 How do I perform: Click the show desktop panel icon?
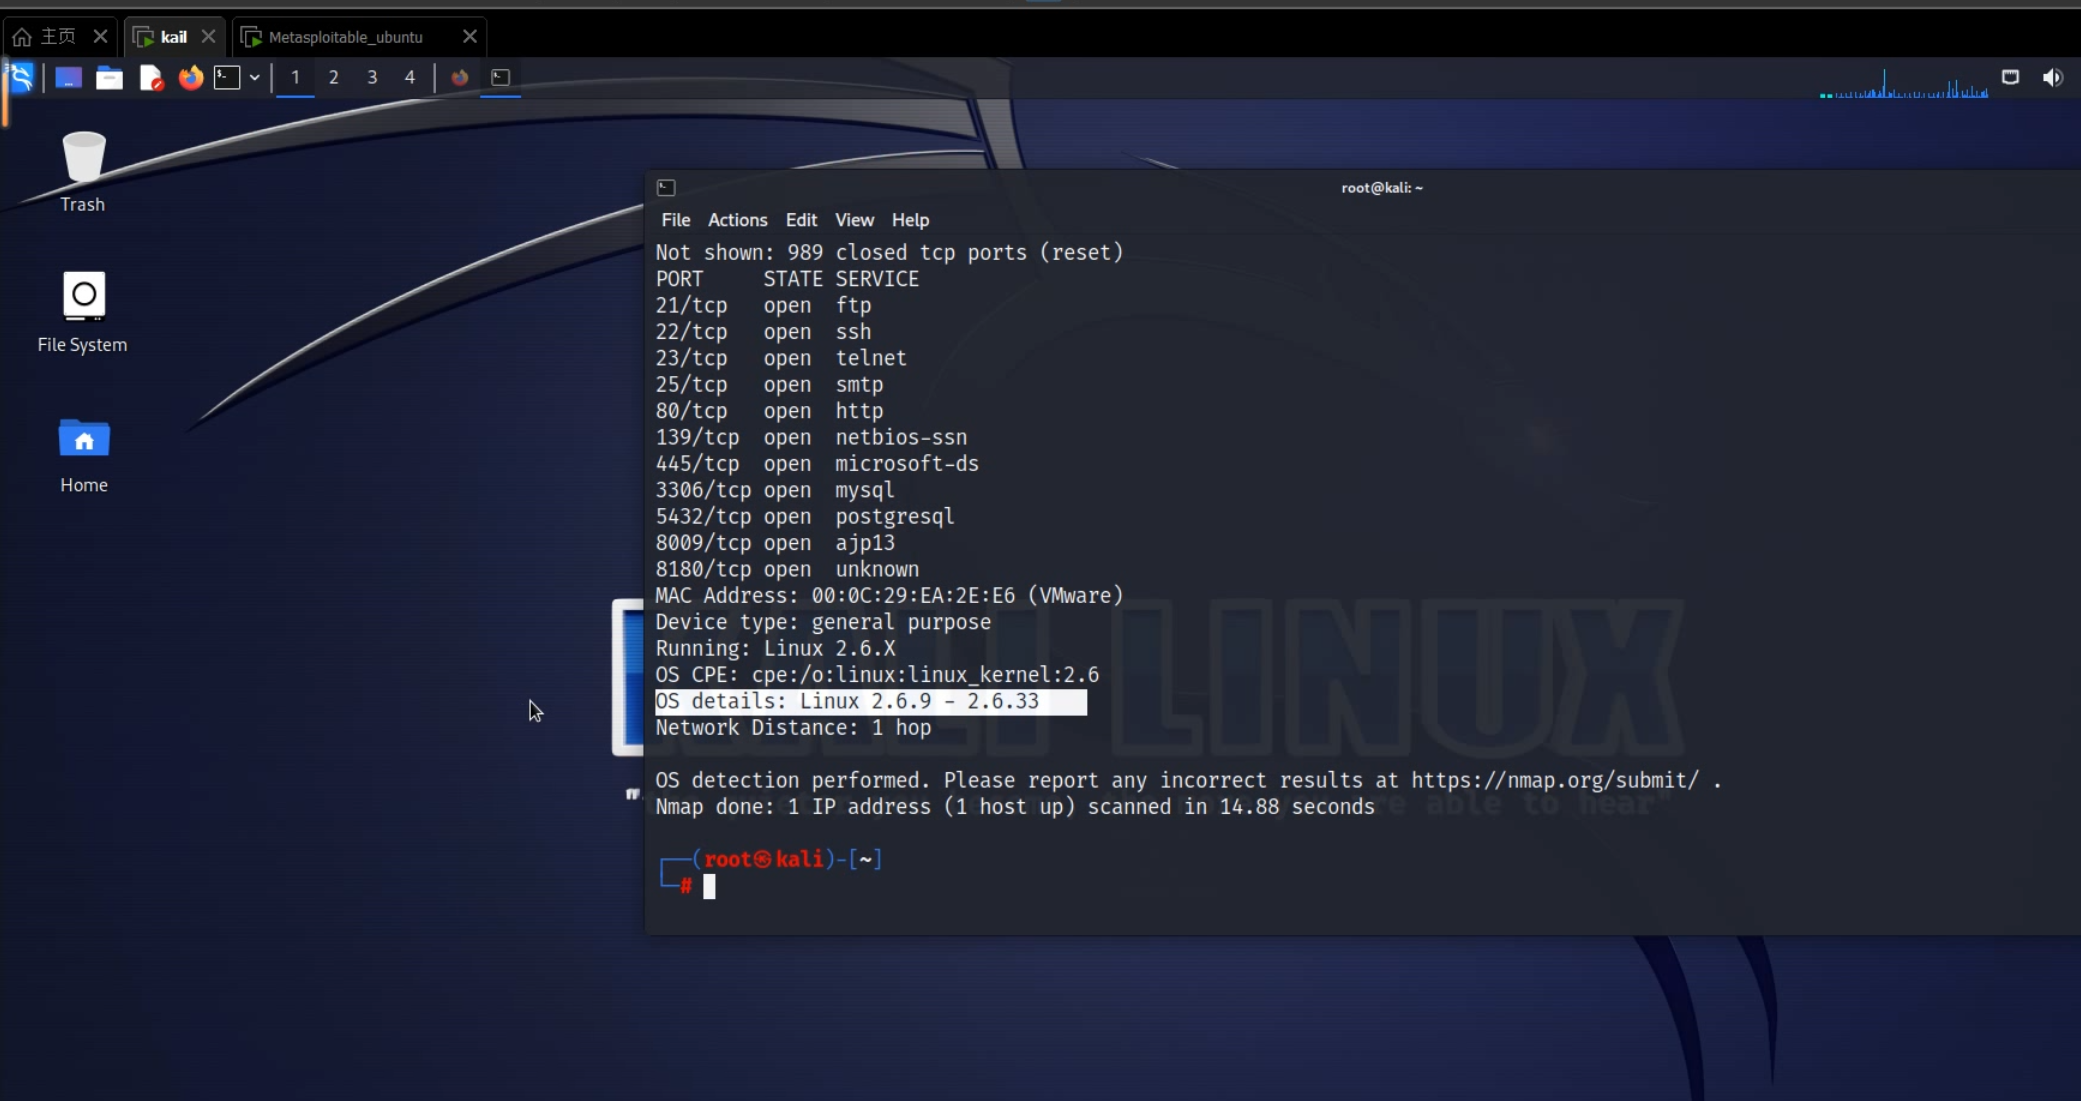pyautogui.click(x=68, y=78)
